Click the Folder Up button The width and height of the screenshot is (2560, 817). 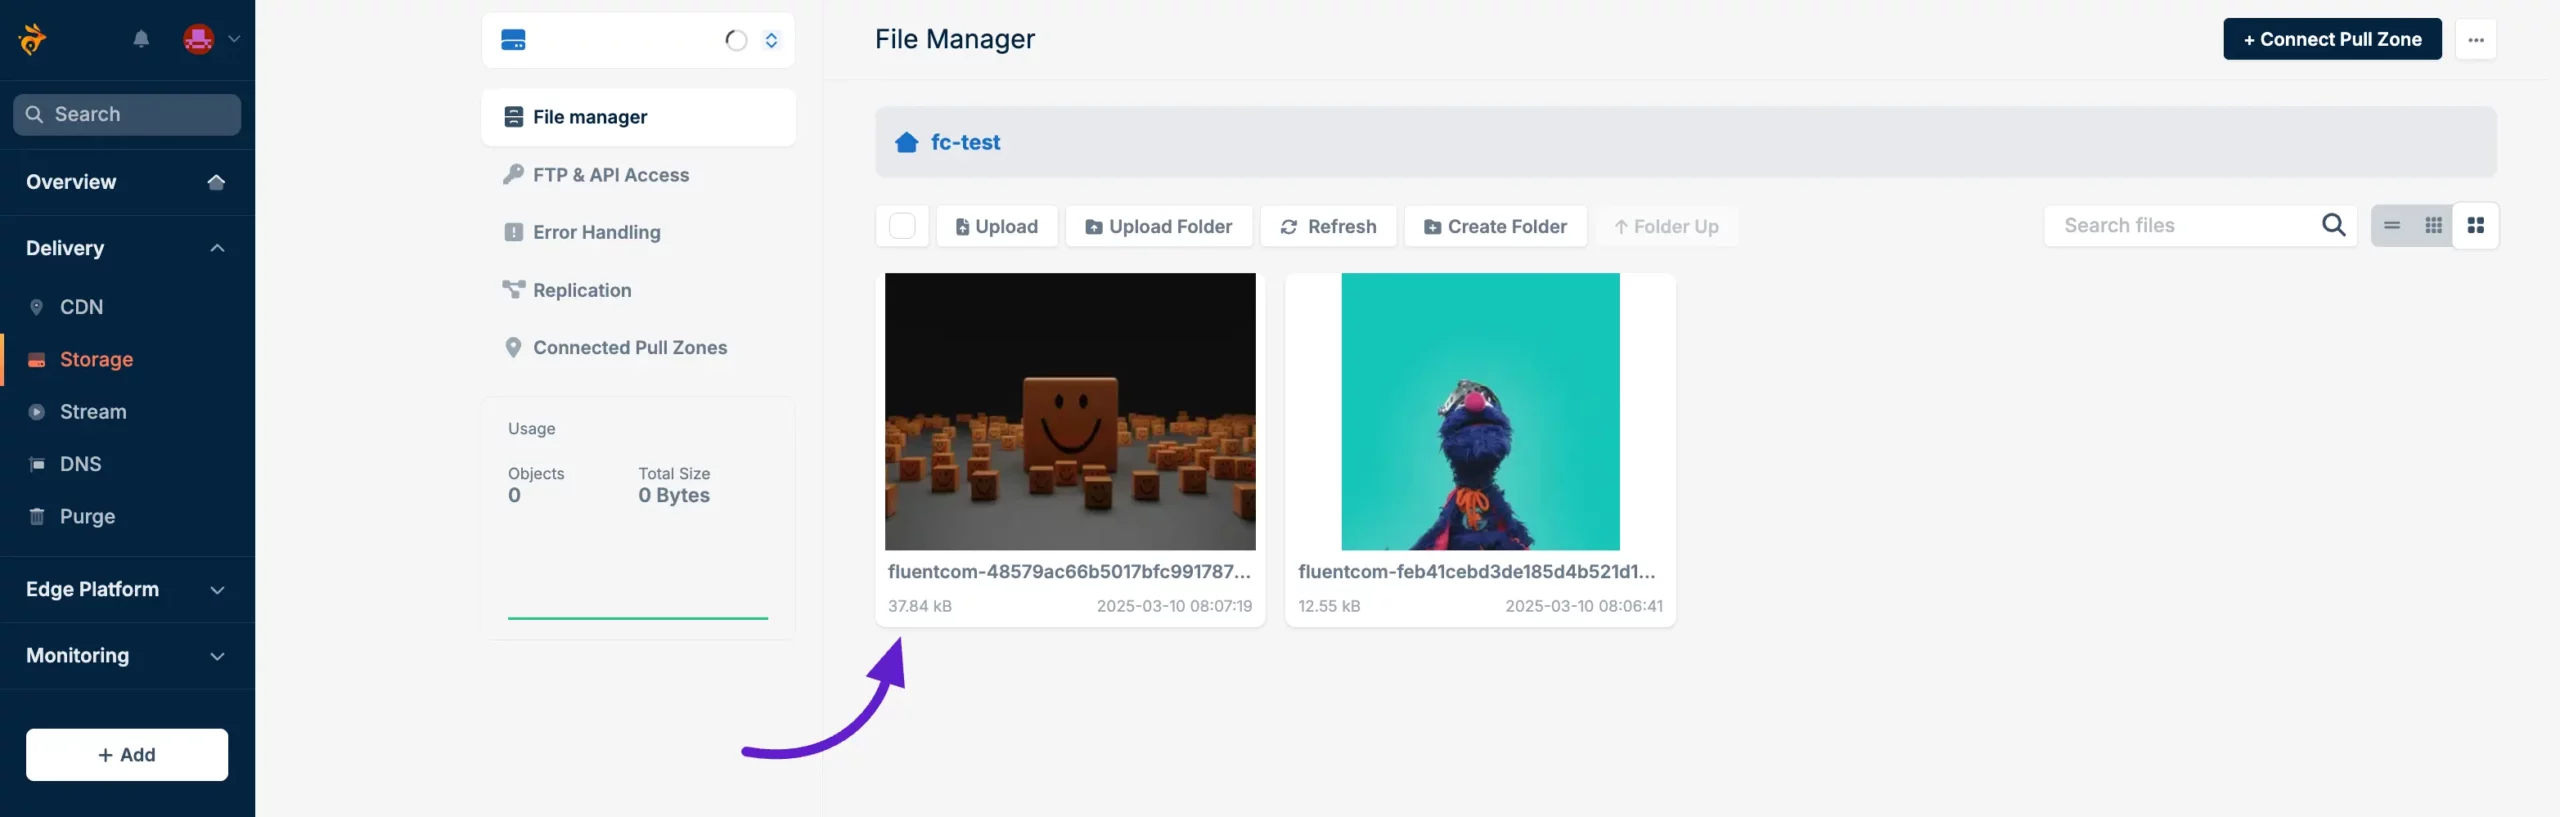click(1666, 226)
